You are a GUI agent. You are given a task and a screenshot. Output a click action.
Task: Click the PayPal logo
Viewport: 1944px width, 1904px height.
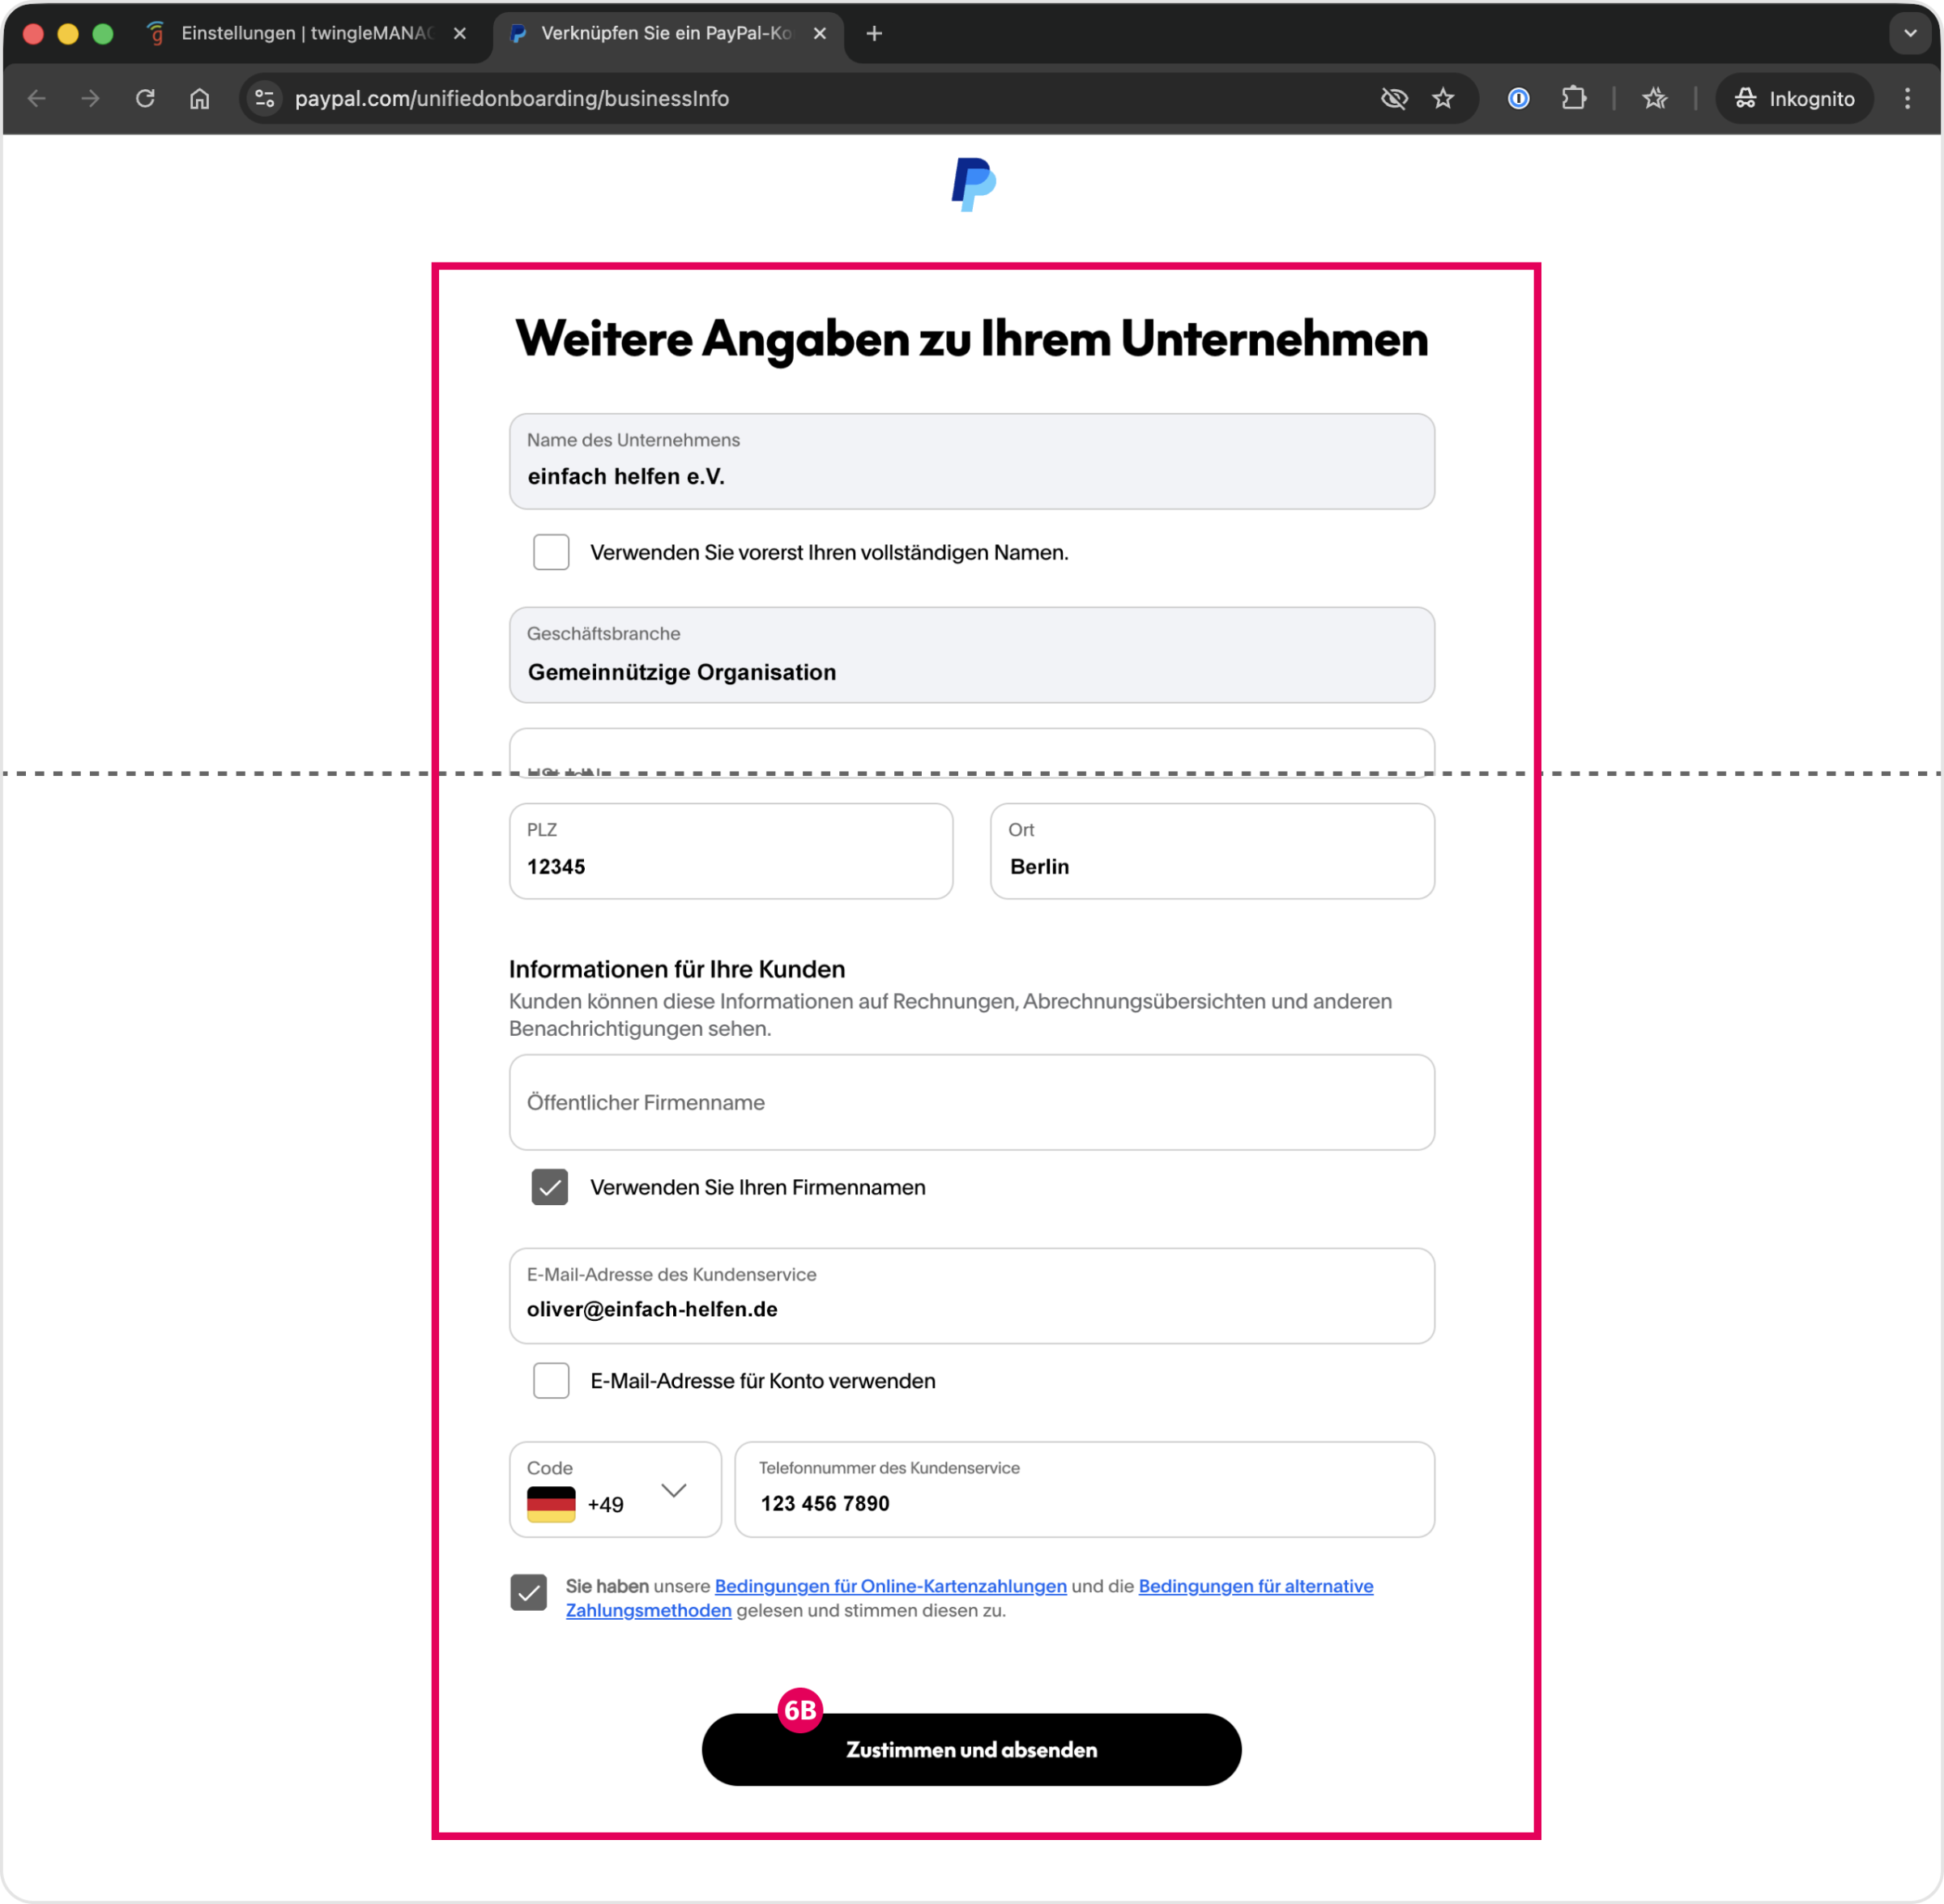coord(972,184)
